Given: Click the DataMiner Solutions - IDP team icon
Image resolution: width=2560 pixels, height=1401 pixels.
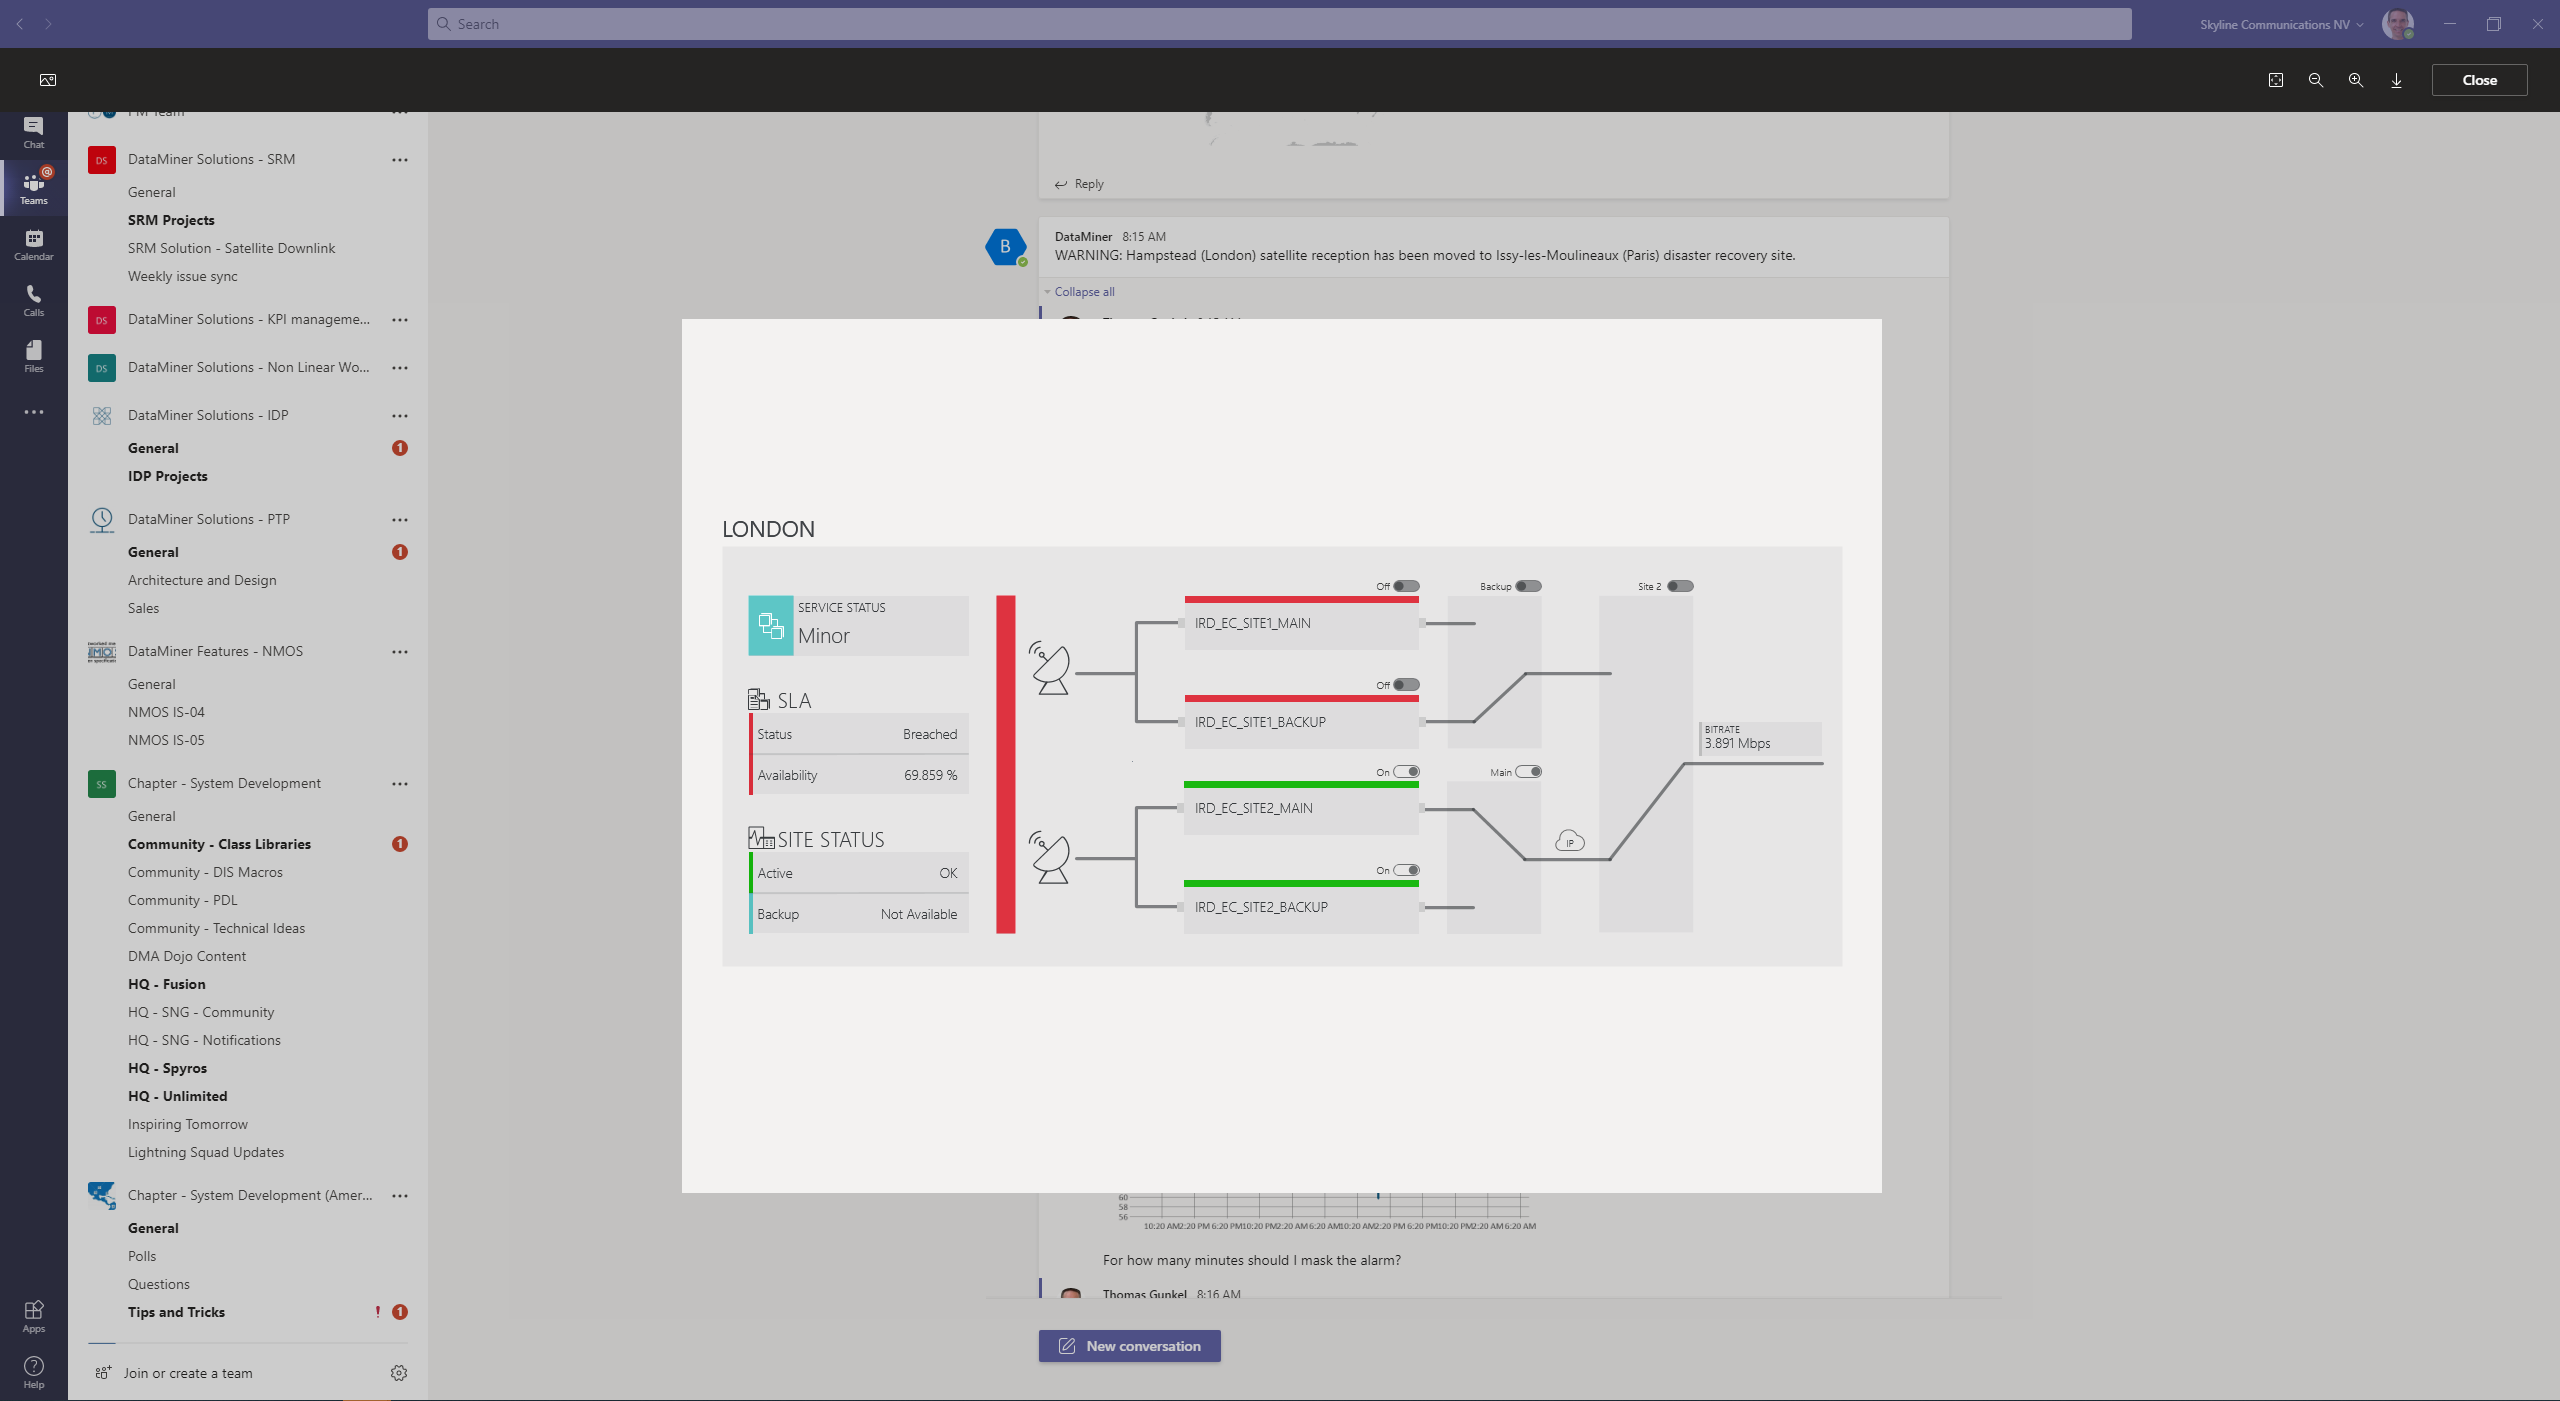Looking at the screenshot, I should (x=101, y=416).
